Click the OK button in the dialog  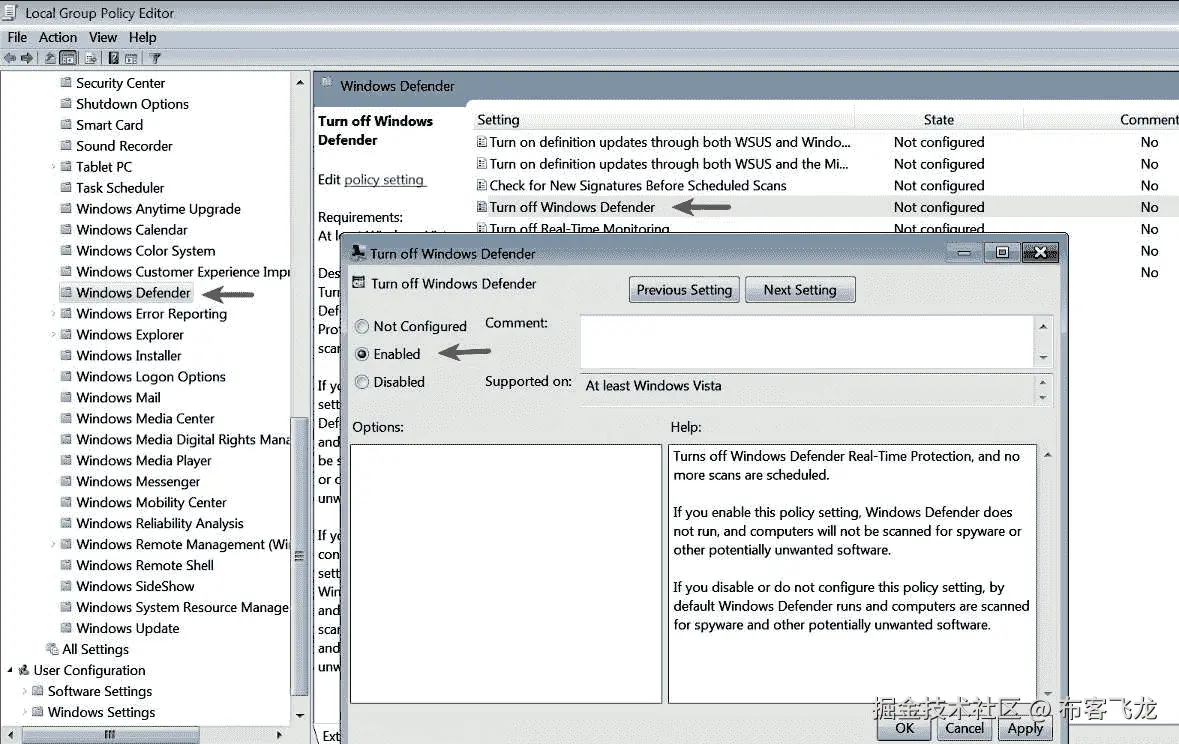tap(905, 727)
